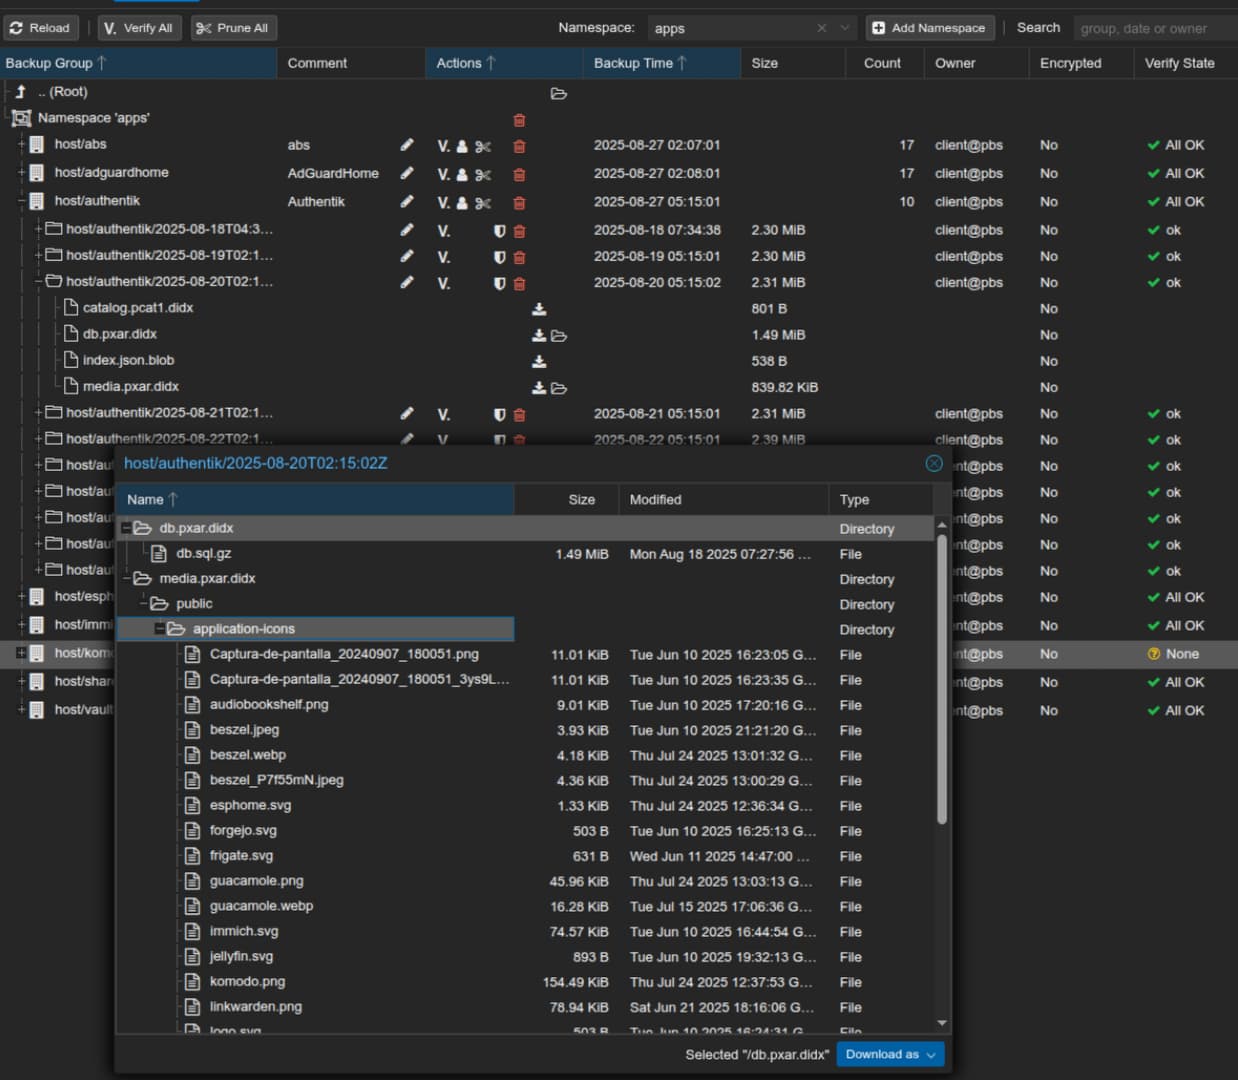Screen dimensions: 1238x1080
Task: Click prune scissors icon for host/authentik
Action: click(483, 203)
